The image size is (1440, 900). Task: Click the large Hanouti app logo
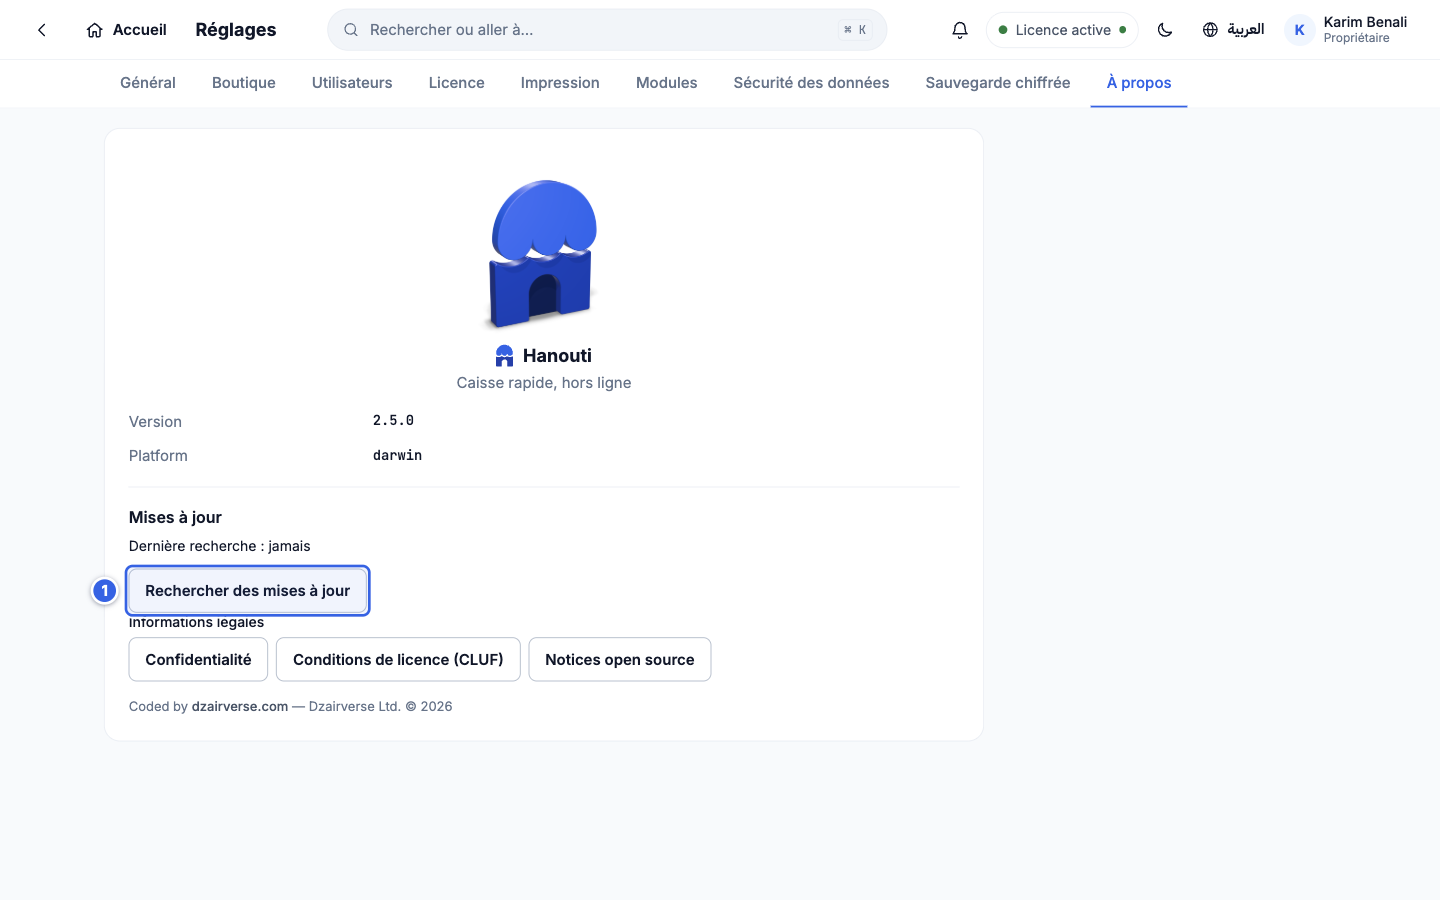coord(543,254)
